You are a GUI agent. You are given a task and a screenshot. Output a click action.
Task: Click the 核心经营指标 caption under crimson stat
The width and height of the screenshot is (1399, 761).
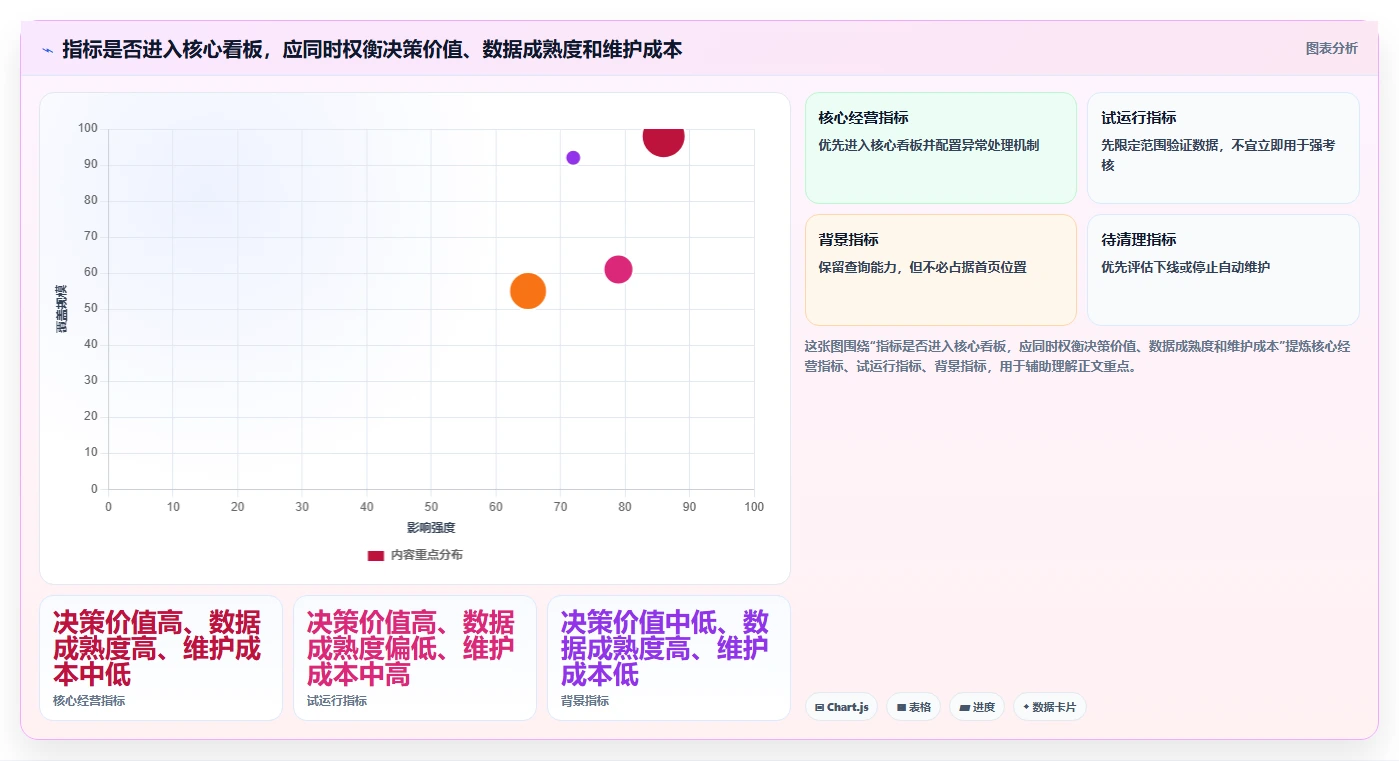[89, 701]
